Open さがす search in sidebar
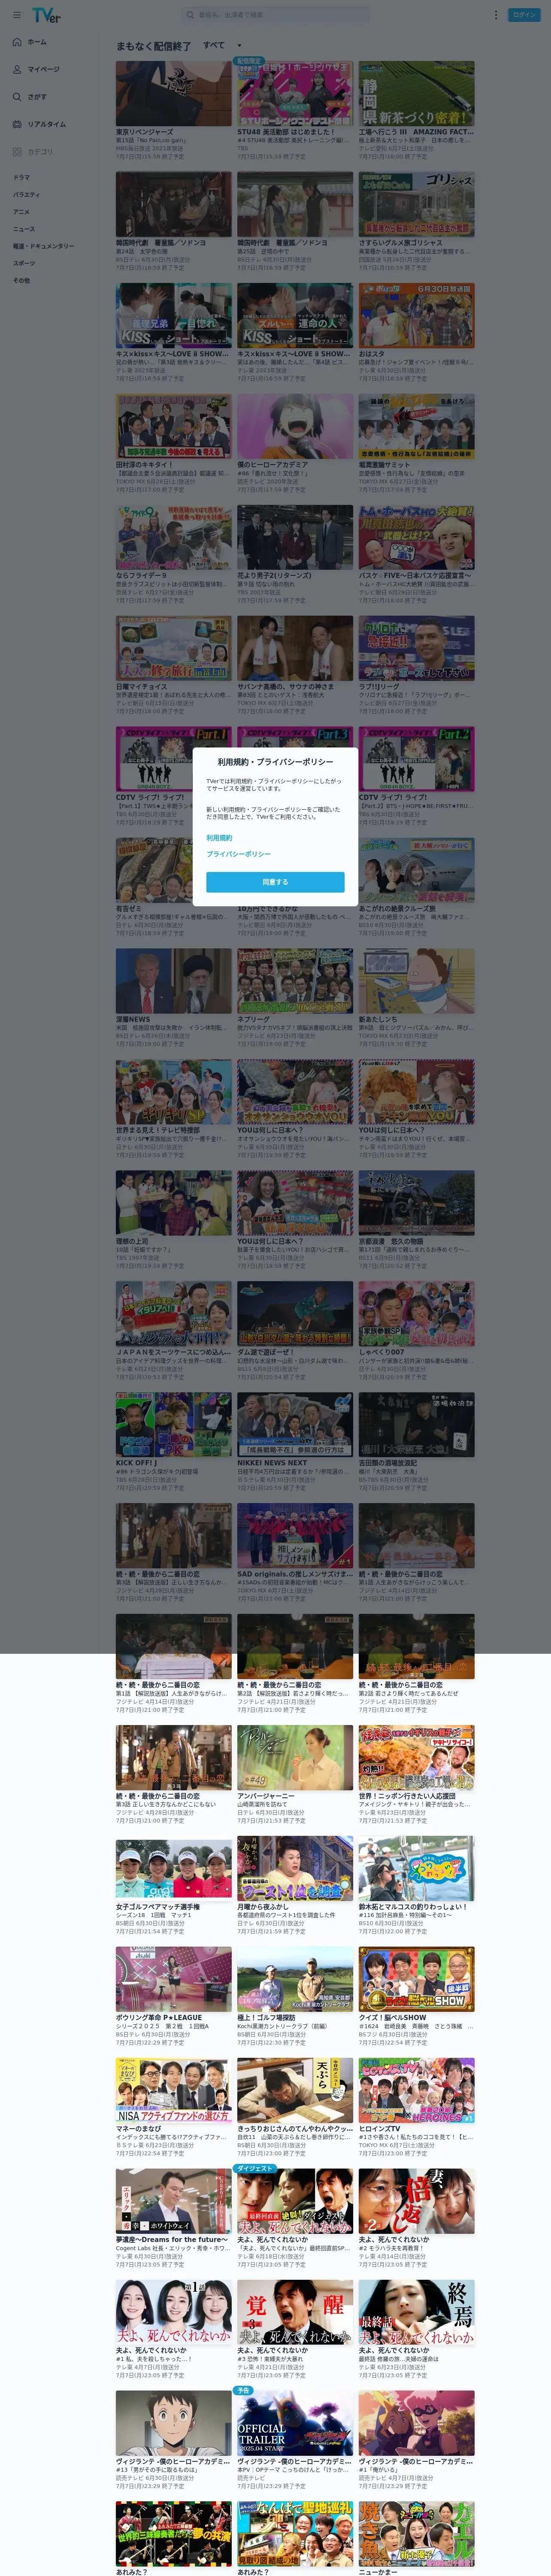This screenshot has width=551, height=2576. (37, 97)
